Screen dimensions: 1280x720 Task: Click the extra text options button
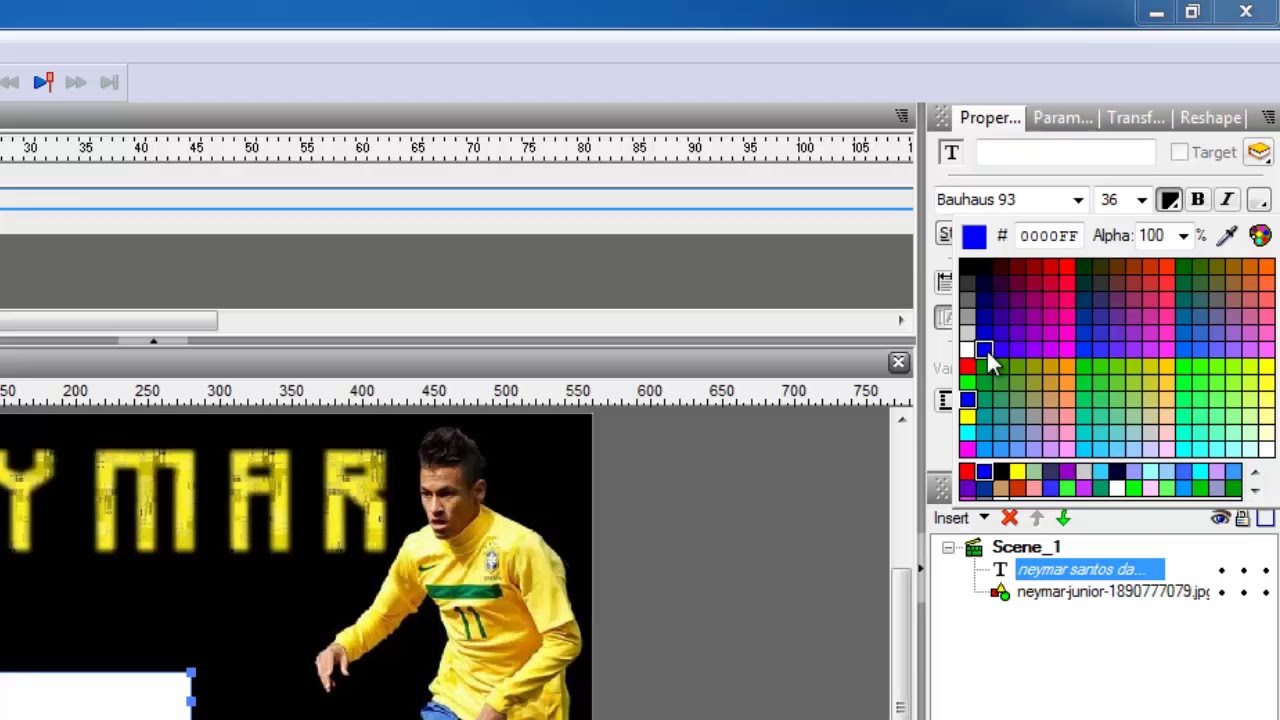click(1258, 200)
